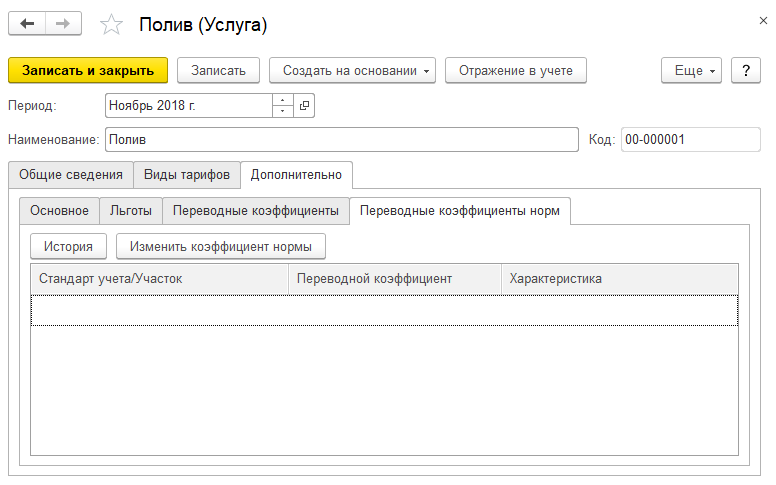This screenshot has width=776, height=485.
Task: Select the Льготы sub-tab
Action: pos(131,211)
